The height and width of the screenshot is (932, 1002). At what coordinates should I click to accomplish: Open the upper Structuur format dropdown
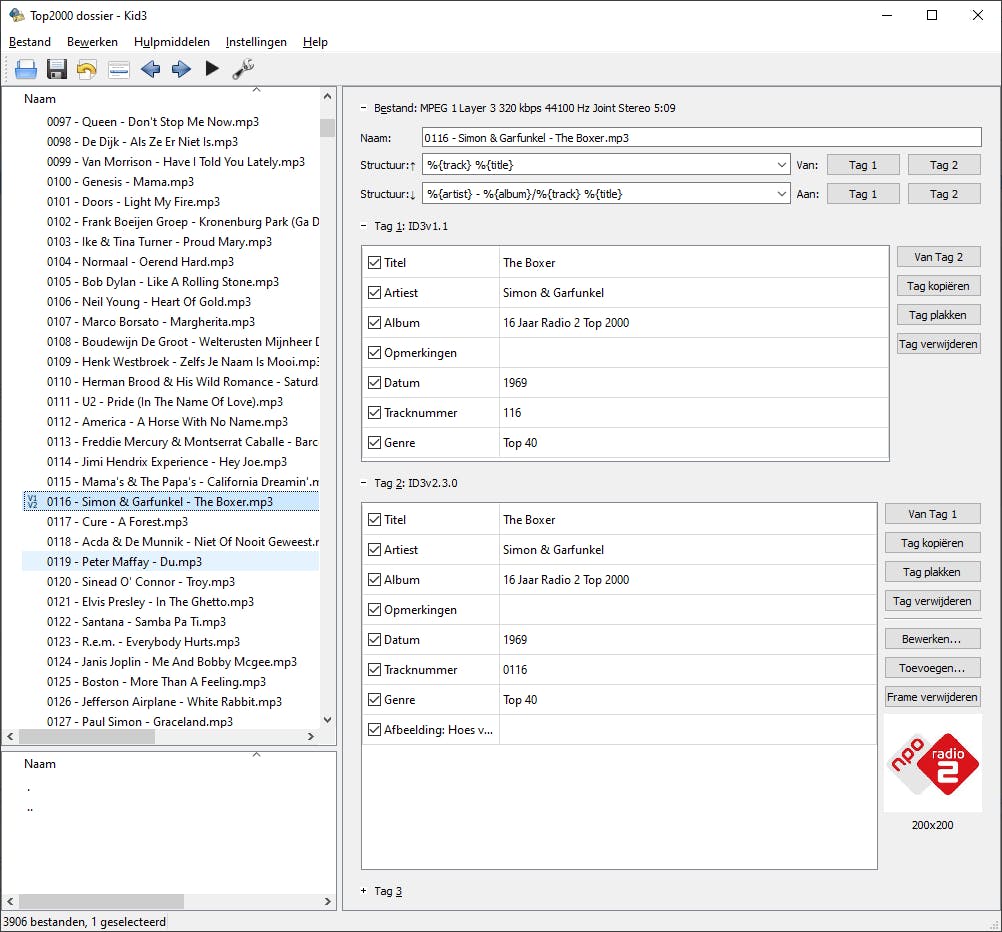click(781, 165)
